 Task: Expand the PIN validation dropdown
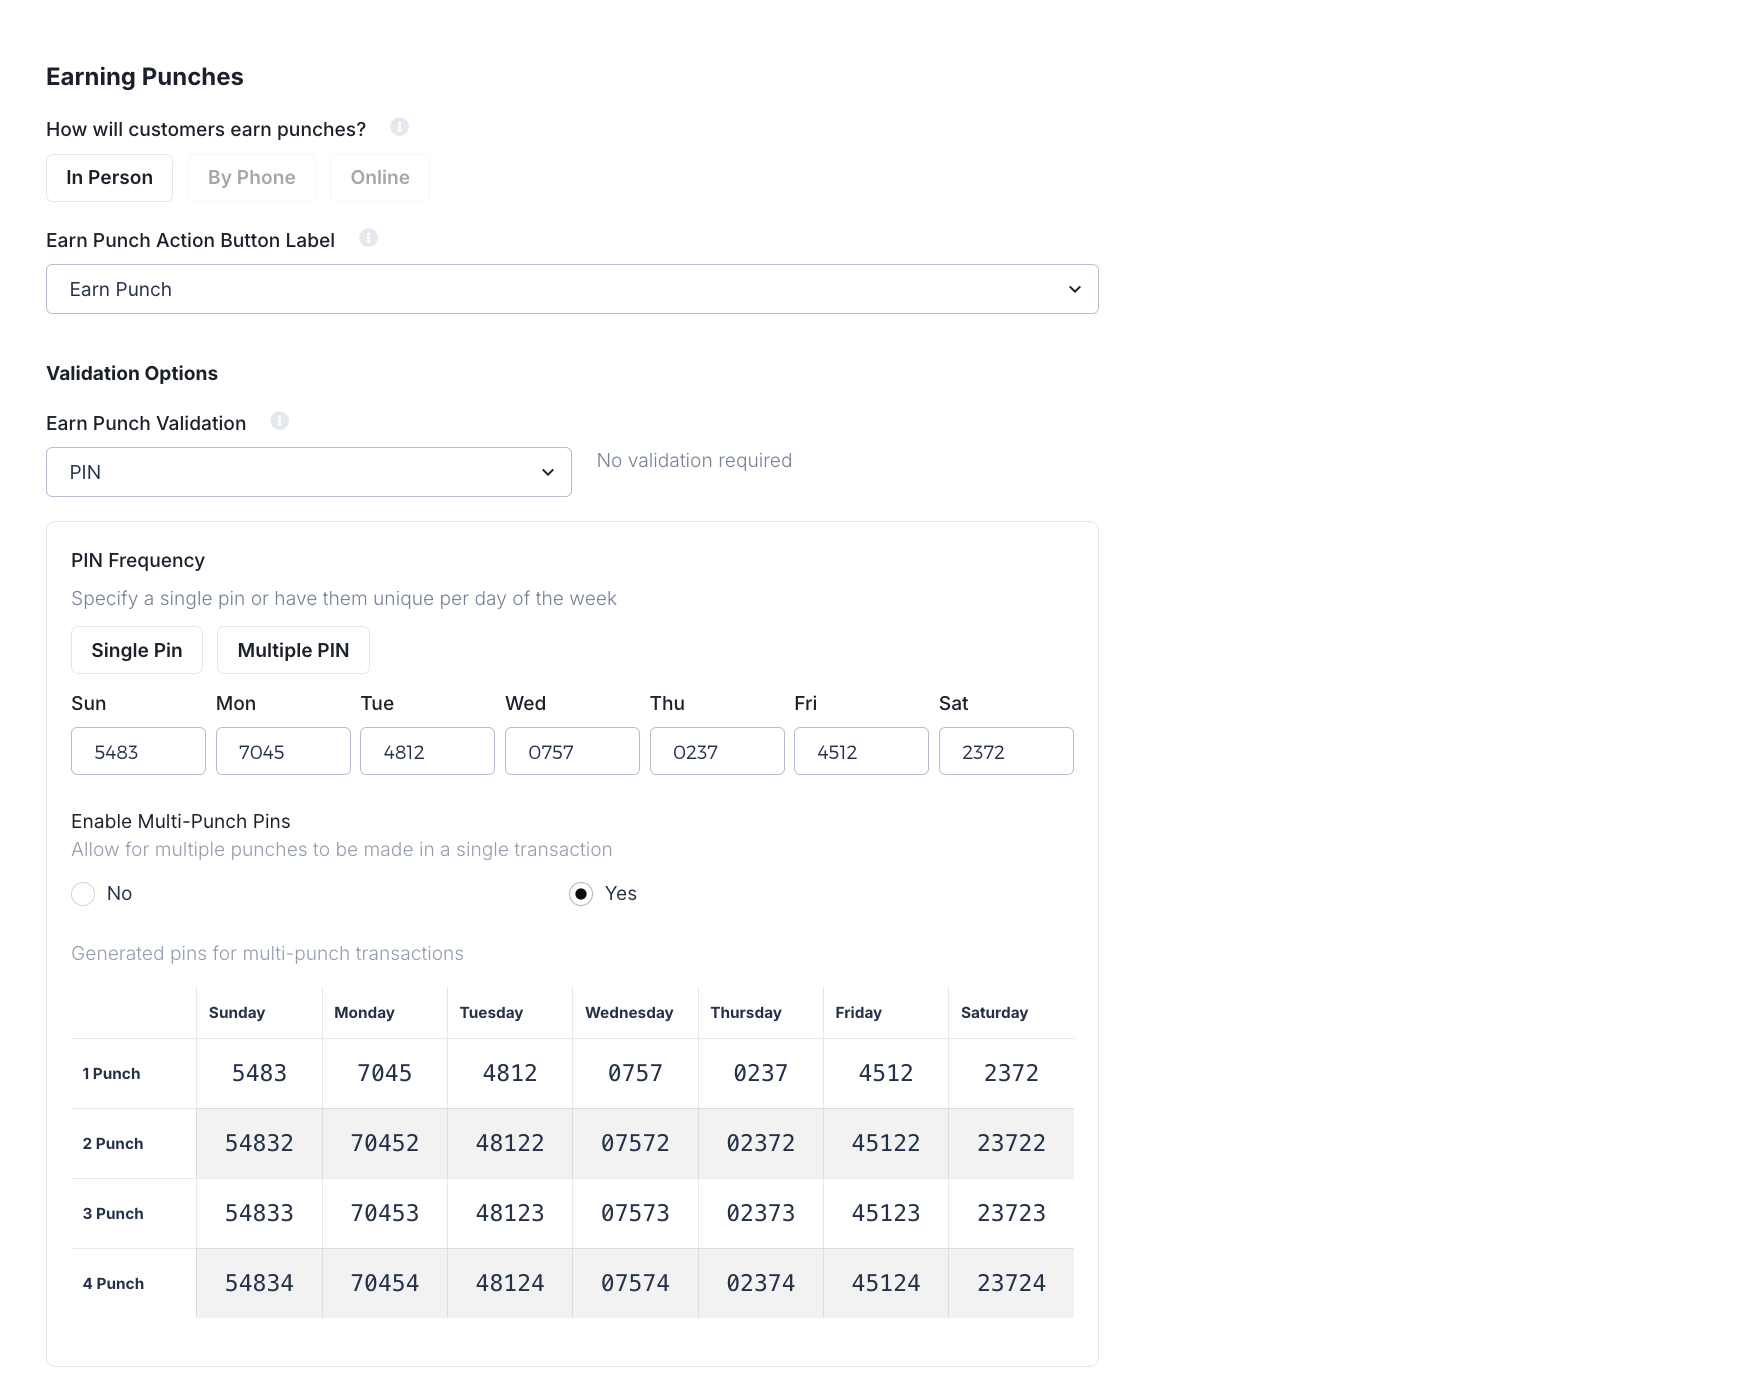[308, 472]
